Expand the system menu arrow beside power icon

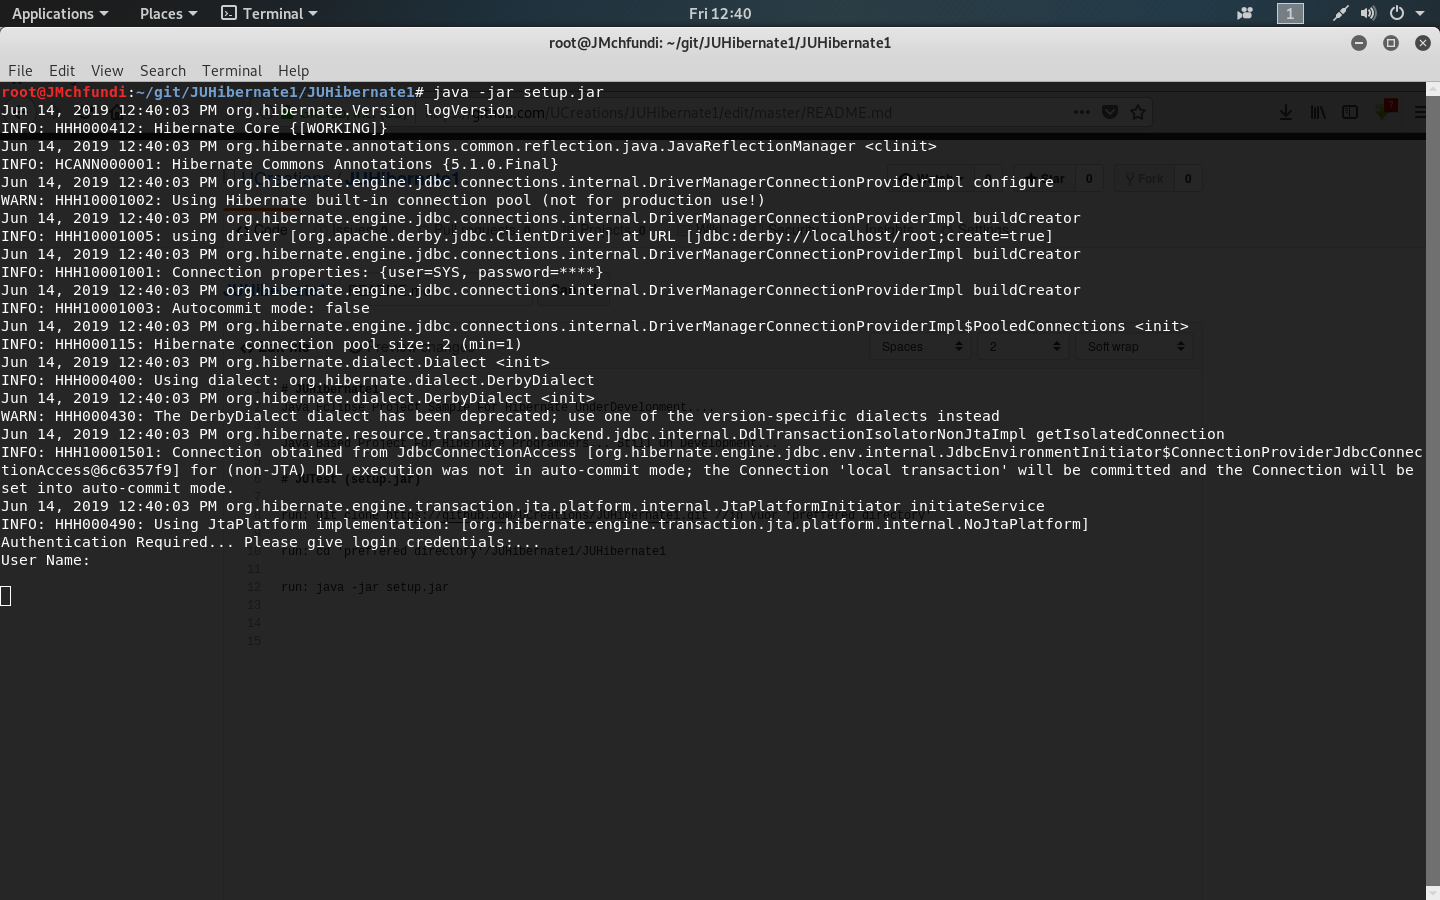point(1420,13)
